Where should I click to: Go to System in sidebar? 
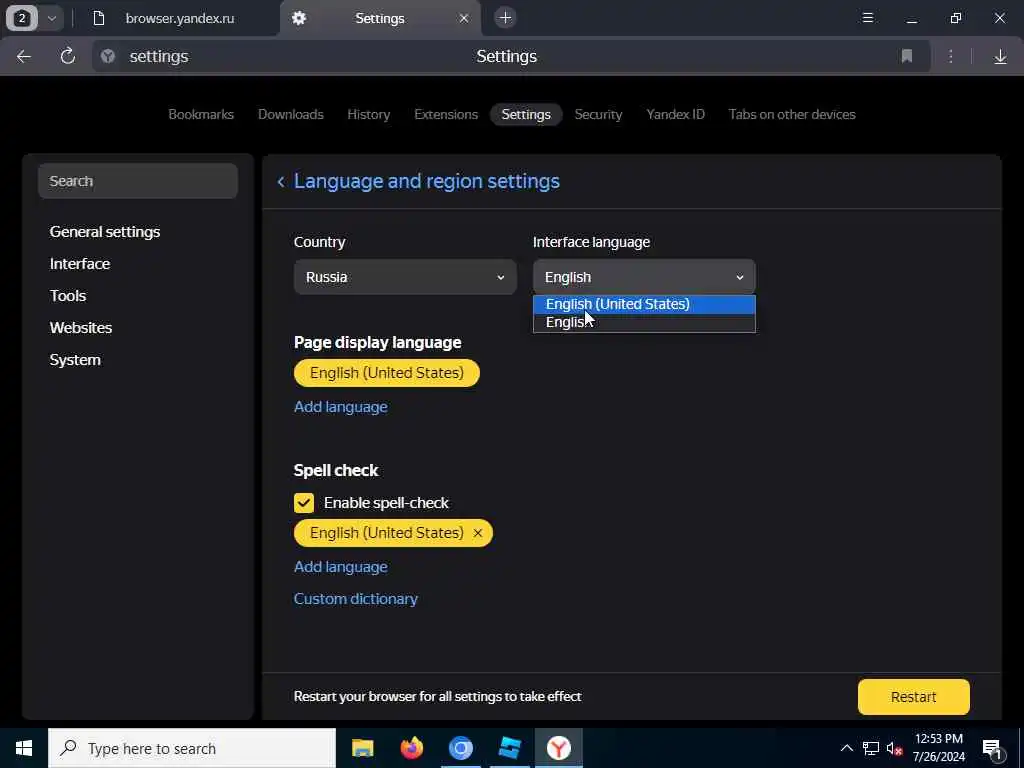point(75,360)
